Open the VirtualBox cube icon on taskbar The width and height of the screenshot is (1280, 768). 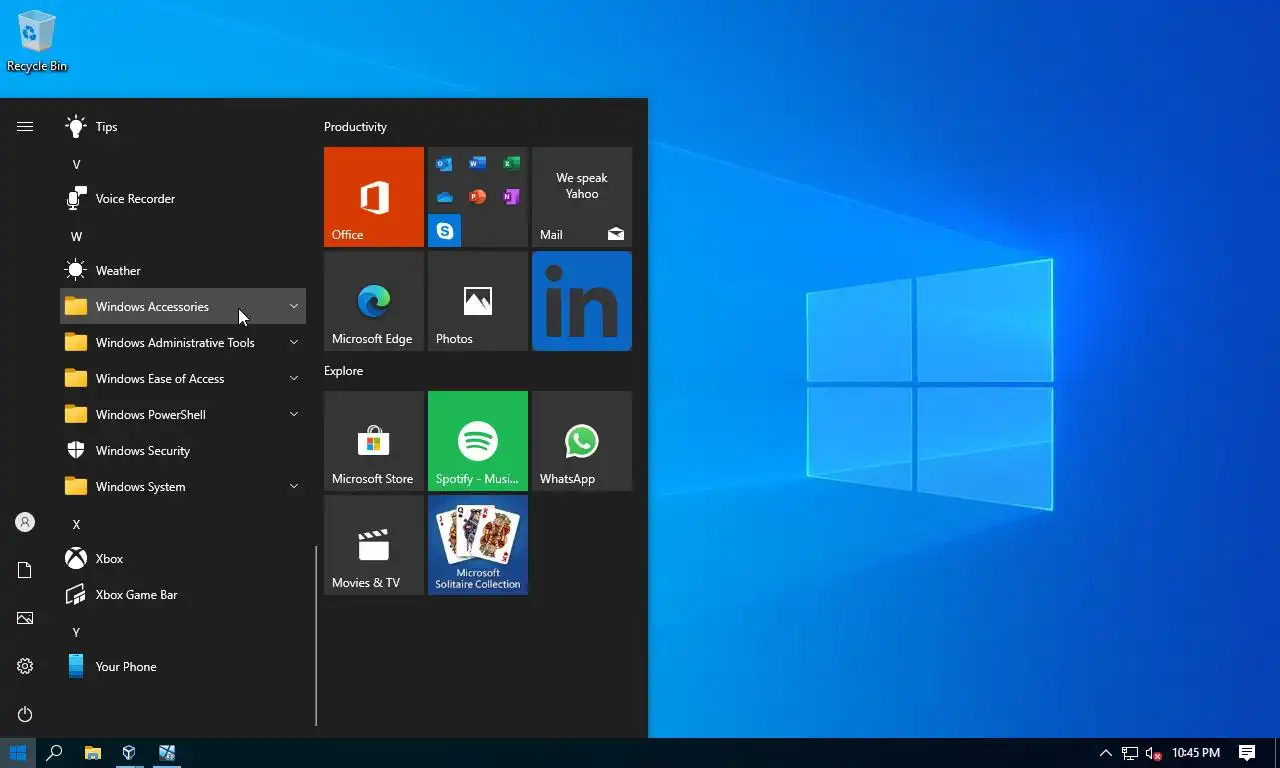(x=129, y=753)
